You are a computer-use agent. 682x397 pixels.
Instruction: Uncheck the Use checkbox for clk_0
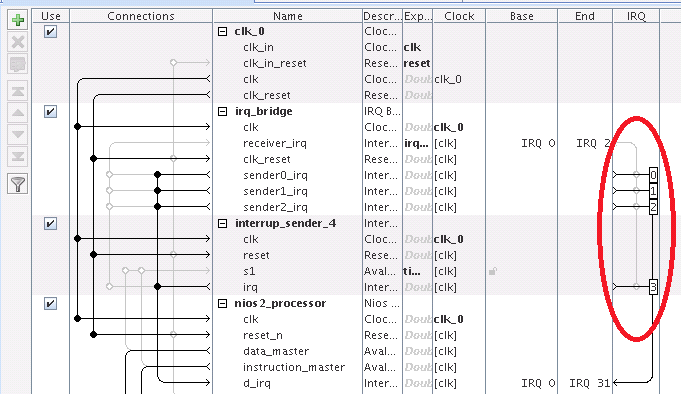tap(50, 32)
